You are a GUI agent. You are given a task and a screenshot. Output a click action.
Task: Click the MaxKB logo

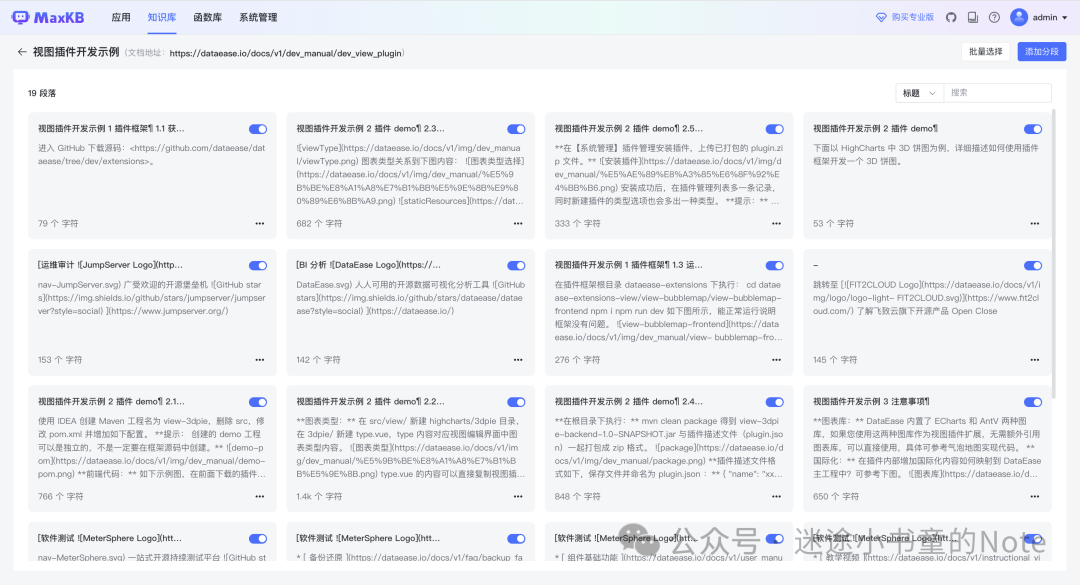coord(48,17)
